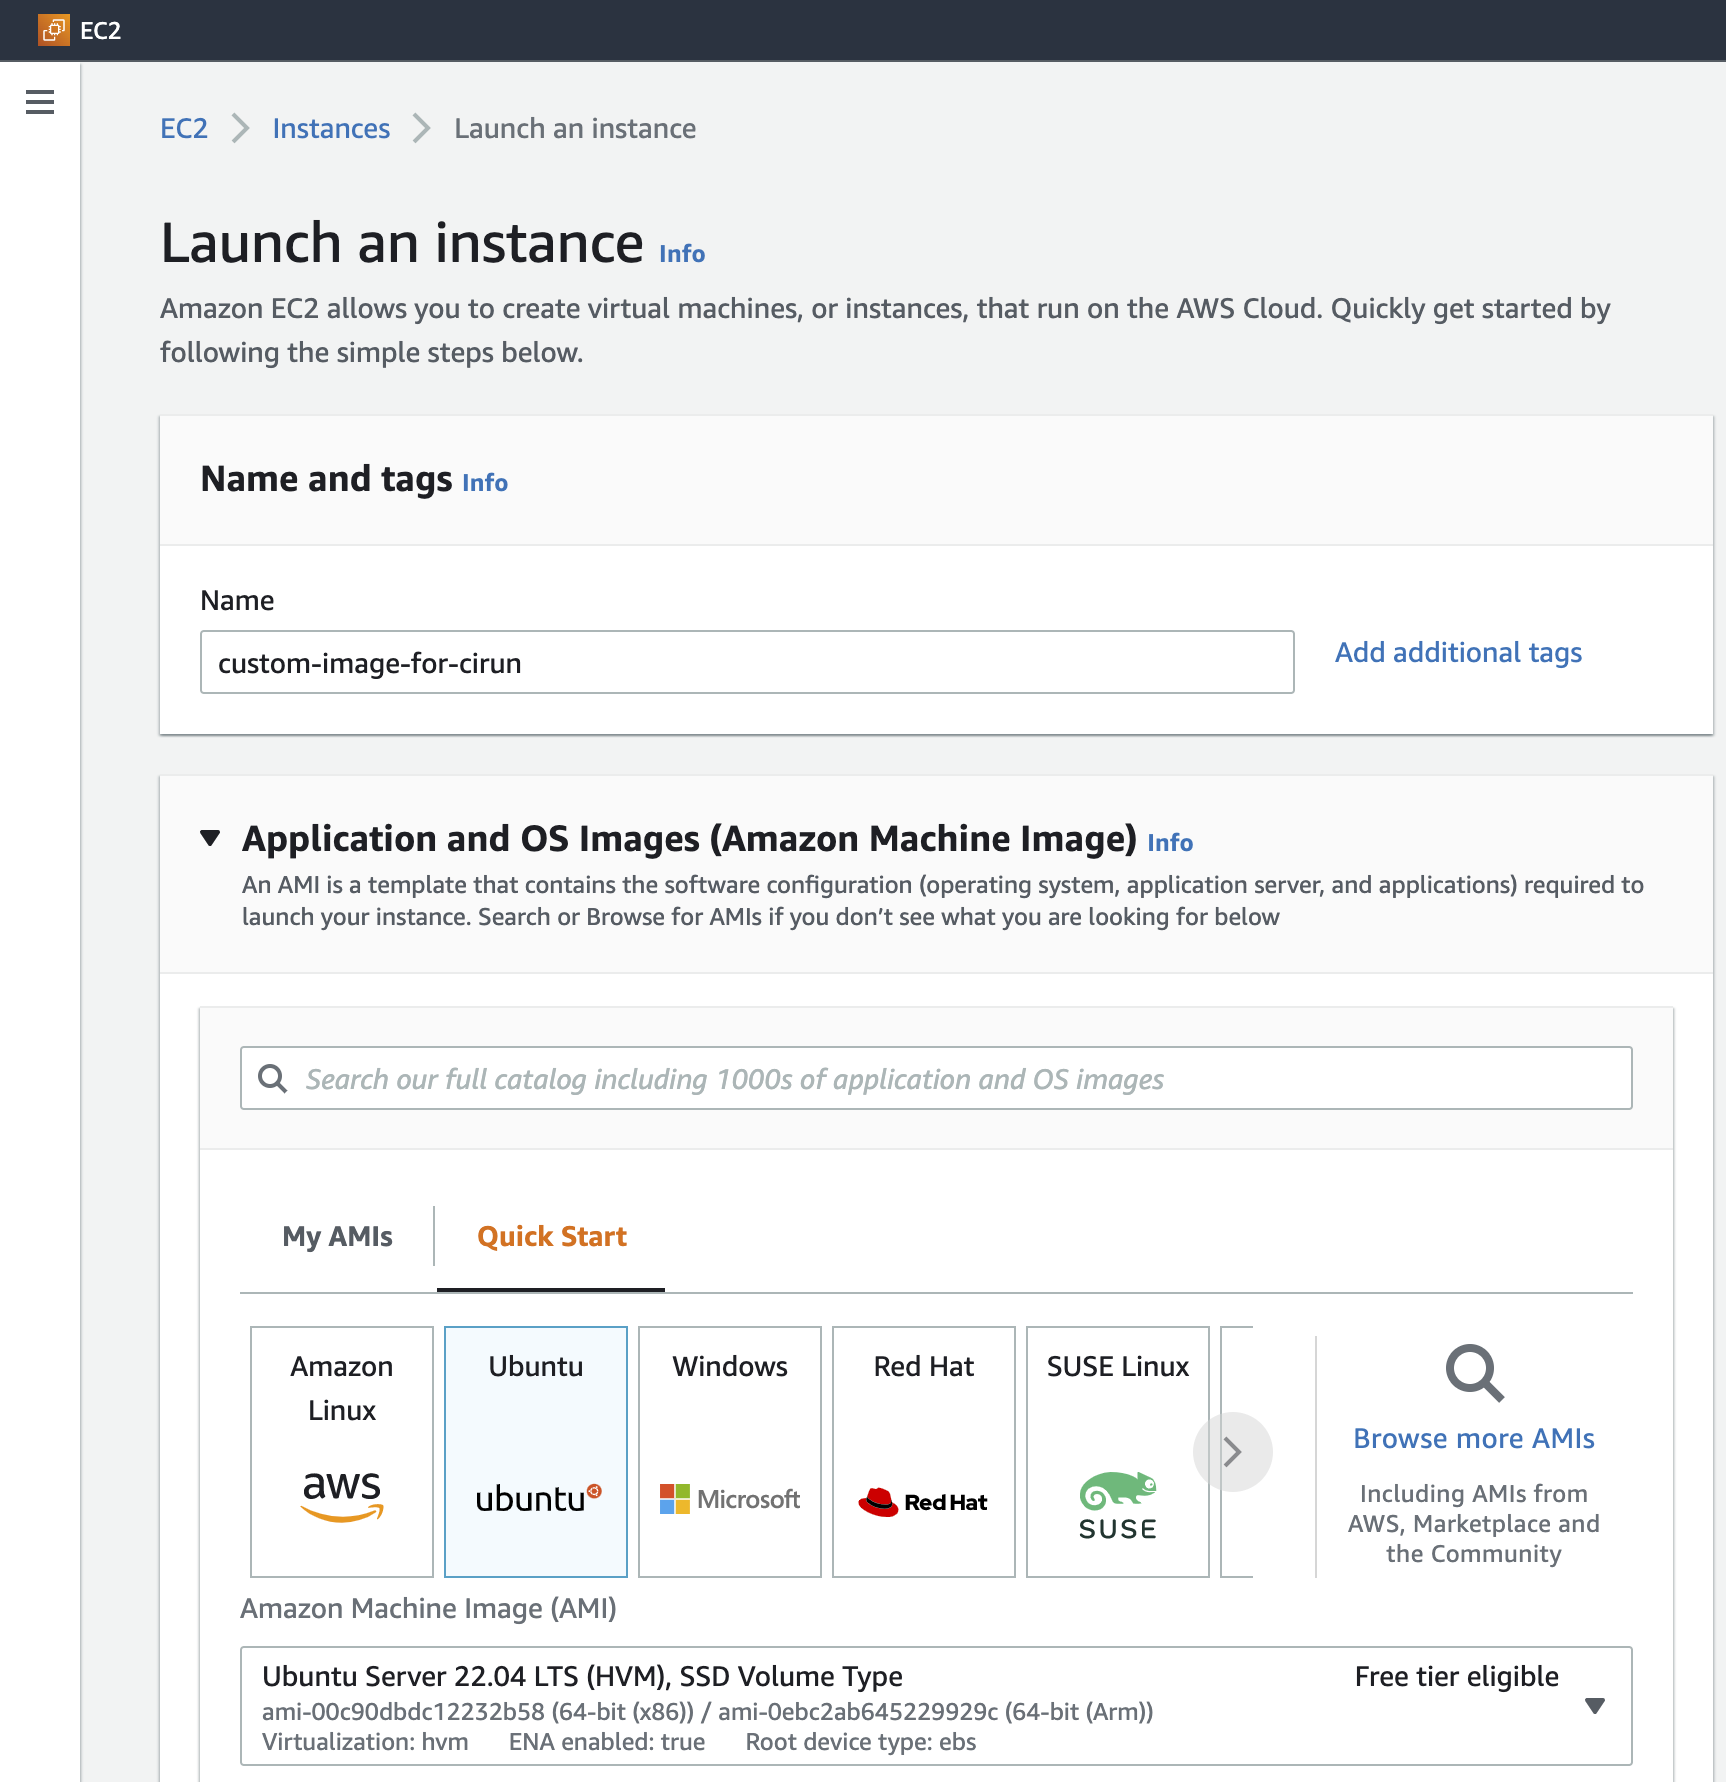This screenshot has width=1726, height=1782.
Task: Open the navigation sidebar hamburger menu
Action: pos(40,103)
